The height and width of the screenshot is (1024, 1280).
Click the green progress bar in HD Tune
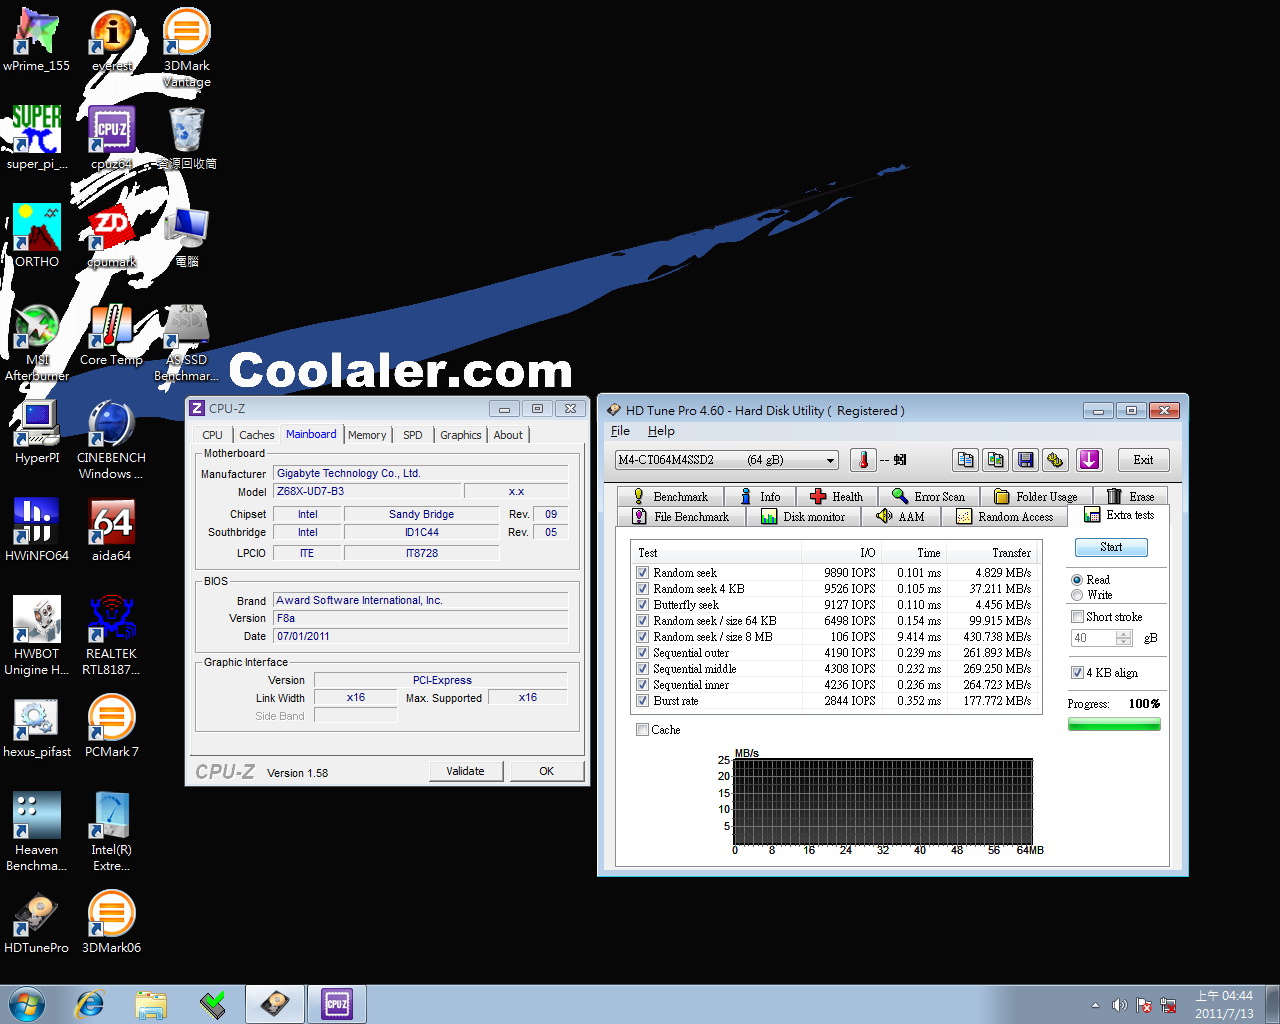point(1114,725)
